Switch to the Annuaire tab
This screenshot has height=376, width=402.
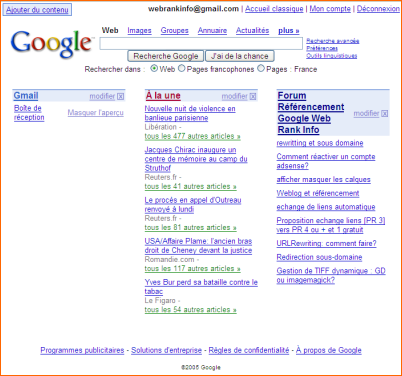pos(212,31)
